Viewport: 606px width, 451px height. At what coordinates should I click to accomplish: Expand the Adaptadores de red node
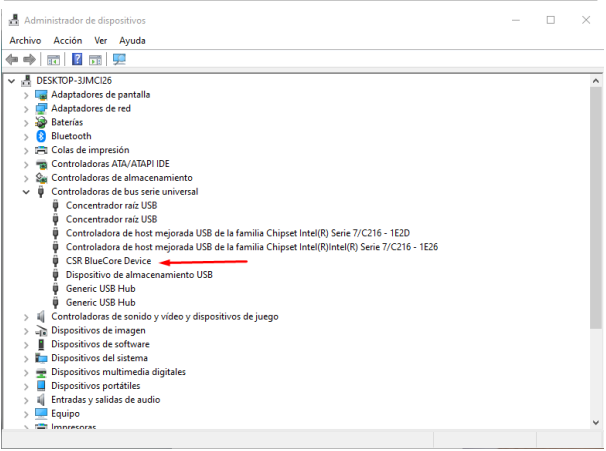click(x=26, y=108)
